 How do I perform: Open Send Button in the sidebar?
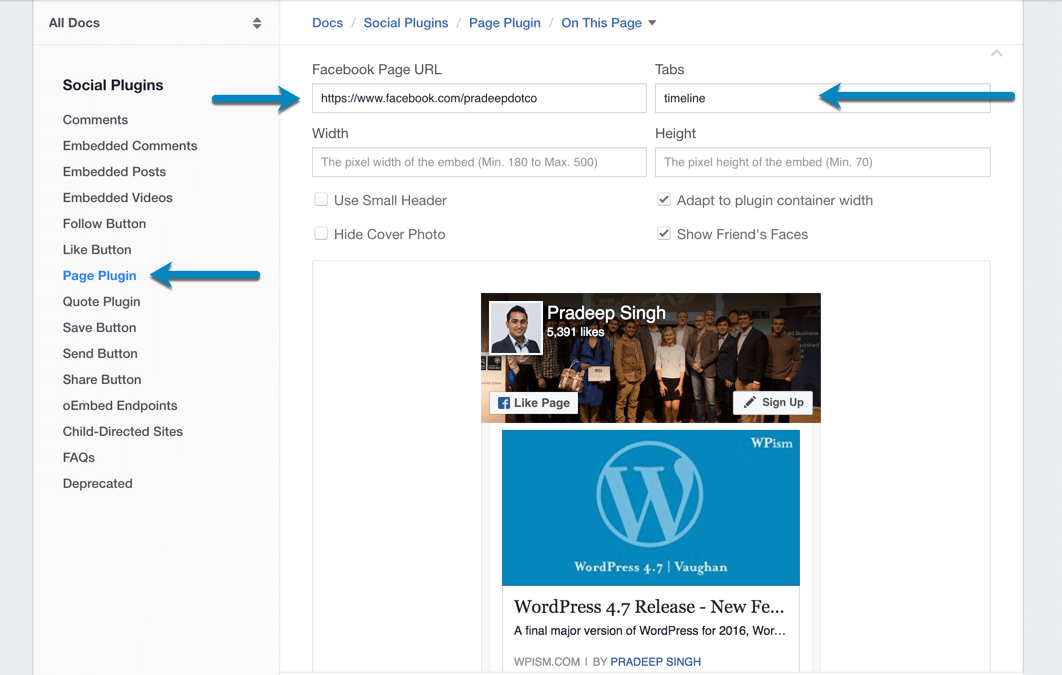pyautogui.click(x=100, y=353)
